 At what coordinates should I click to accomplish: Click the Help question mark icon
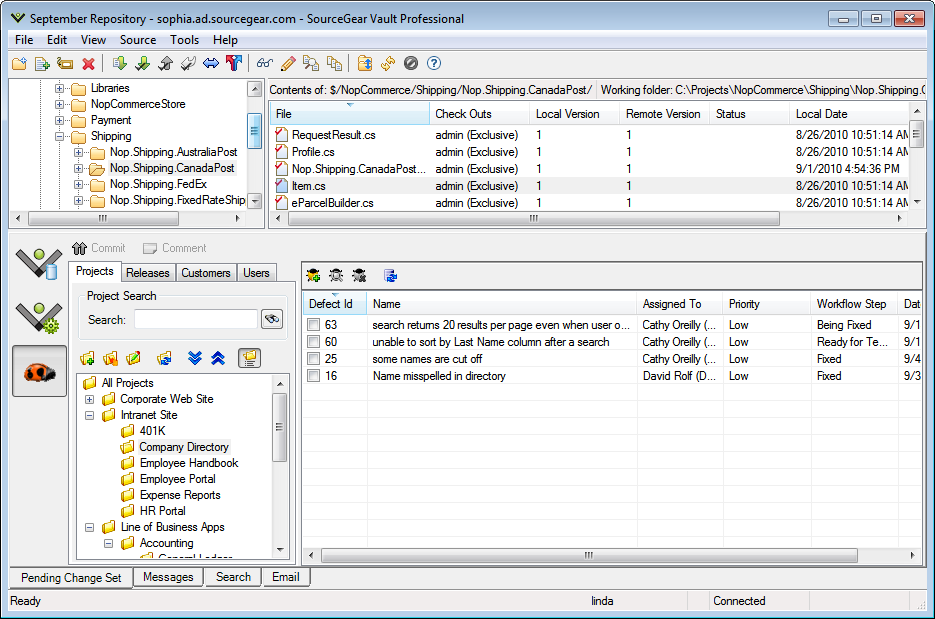coord(434,64)
